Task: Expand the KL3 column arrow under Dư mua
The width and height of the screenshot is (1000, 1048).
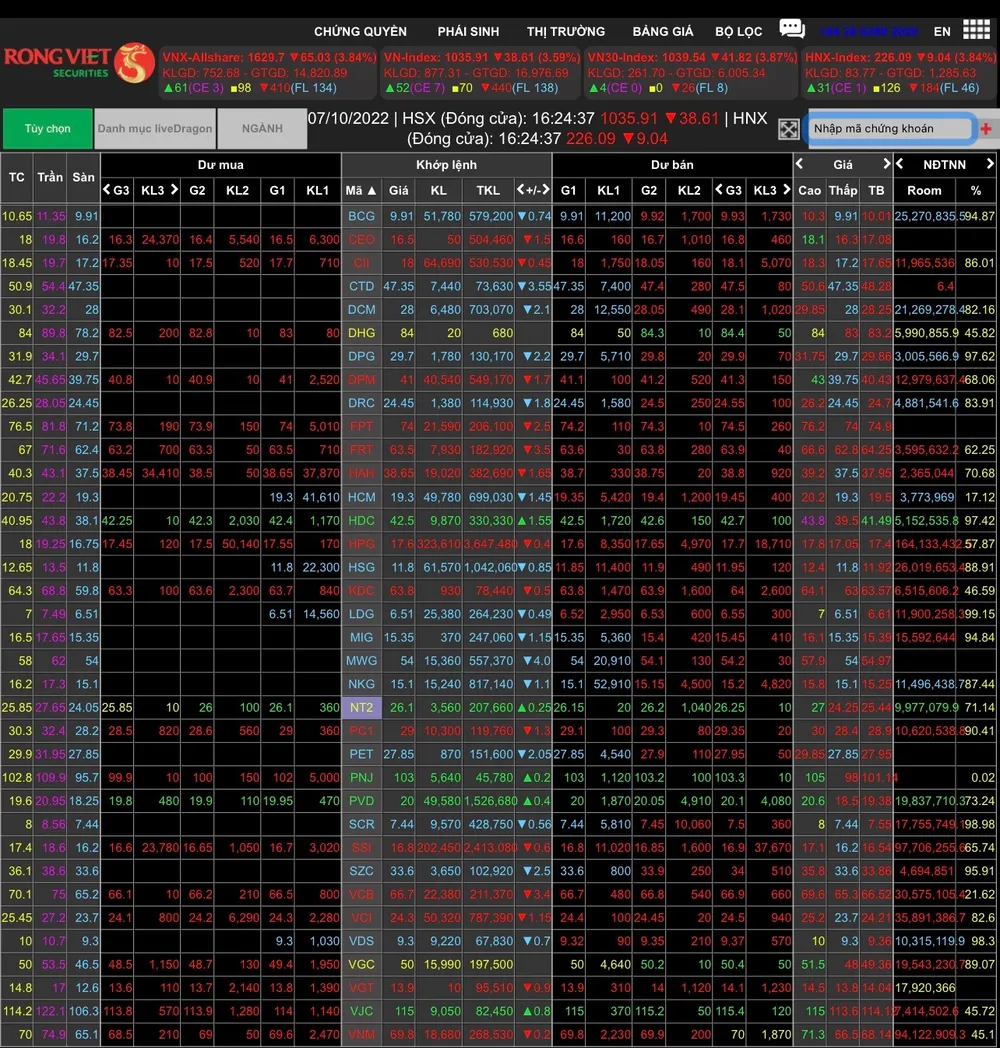Action: coord(173,190)
